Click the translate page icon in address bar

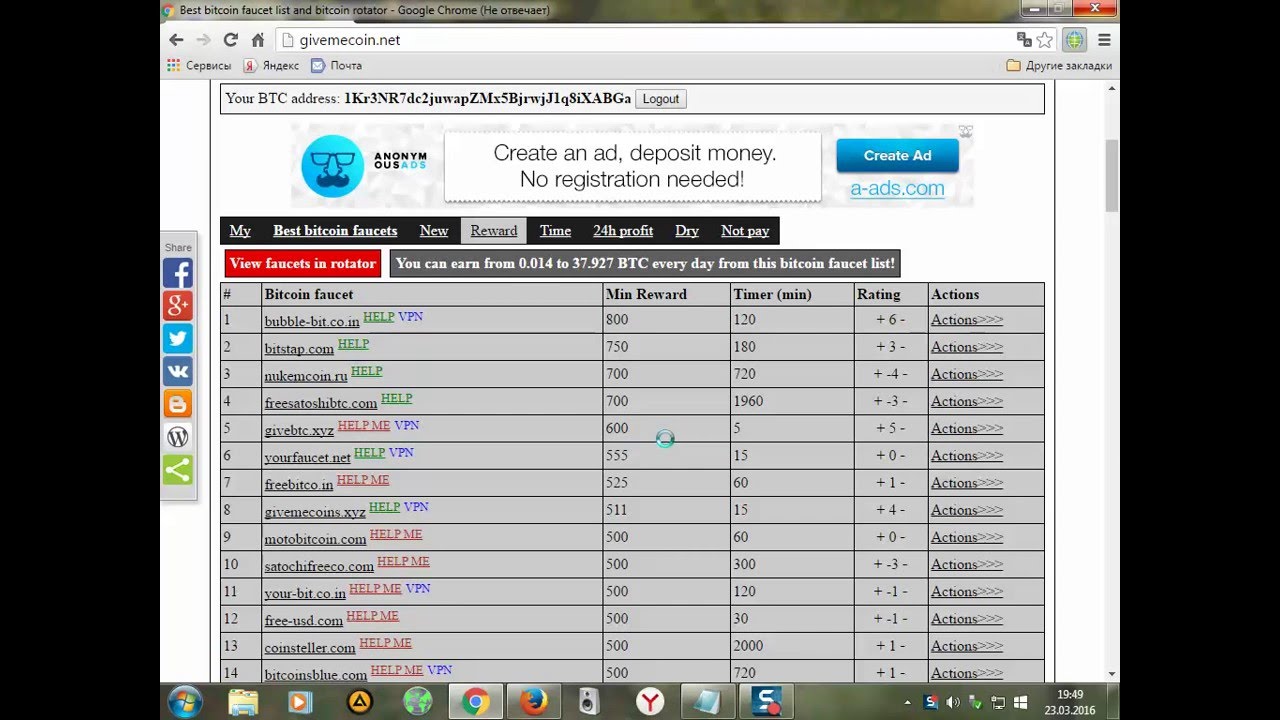coord(1024,40)
